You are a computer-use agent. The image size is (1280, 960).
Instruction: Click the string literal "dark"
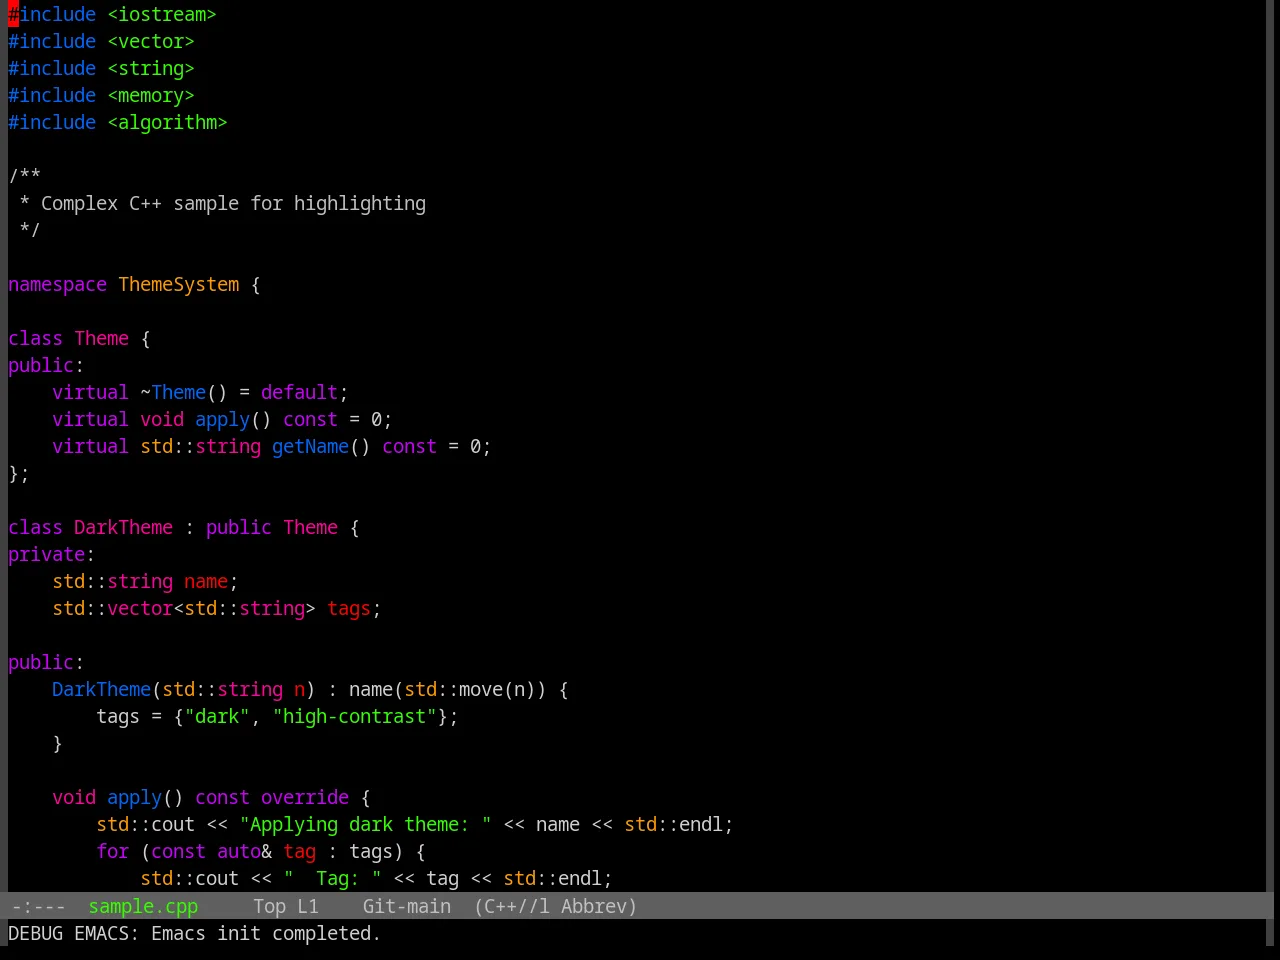coord(217,716)
